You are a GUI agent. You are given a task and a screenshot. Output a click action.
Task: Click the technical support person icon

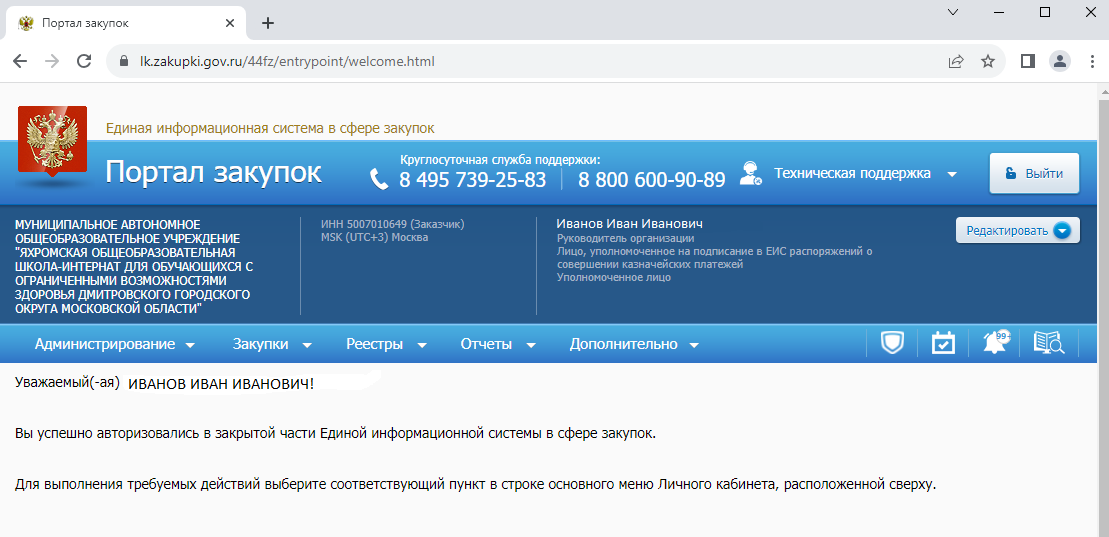tap(750, 174)
